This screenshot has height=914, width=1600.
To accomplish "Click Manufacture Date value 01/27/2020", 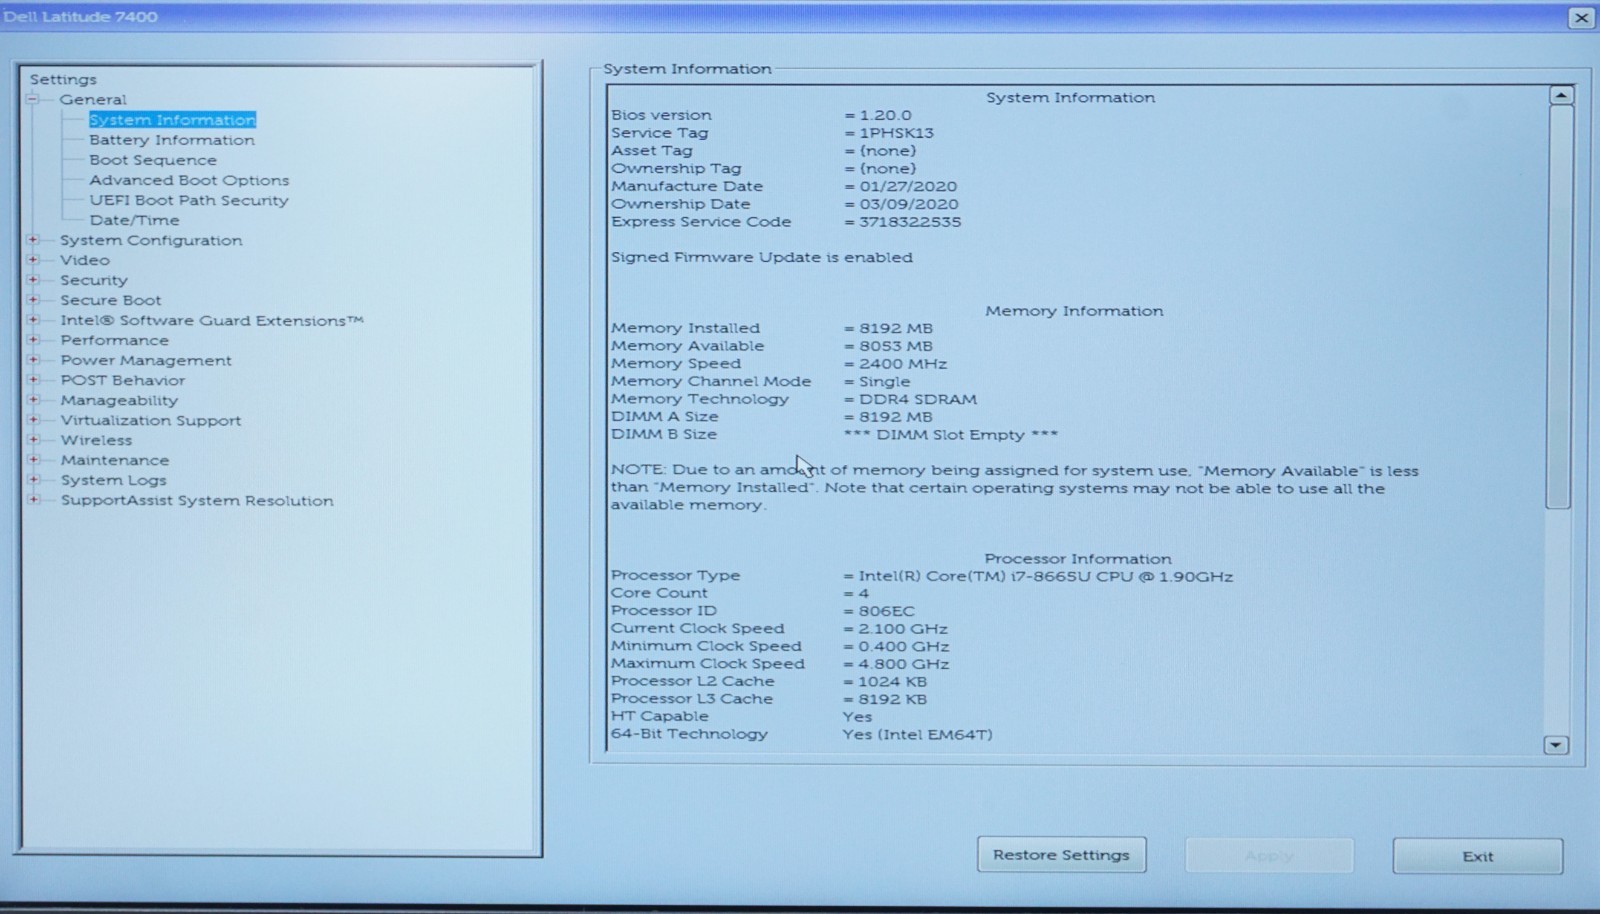I will pos(908,186).
